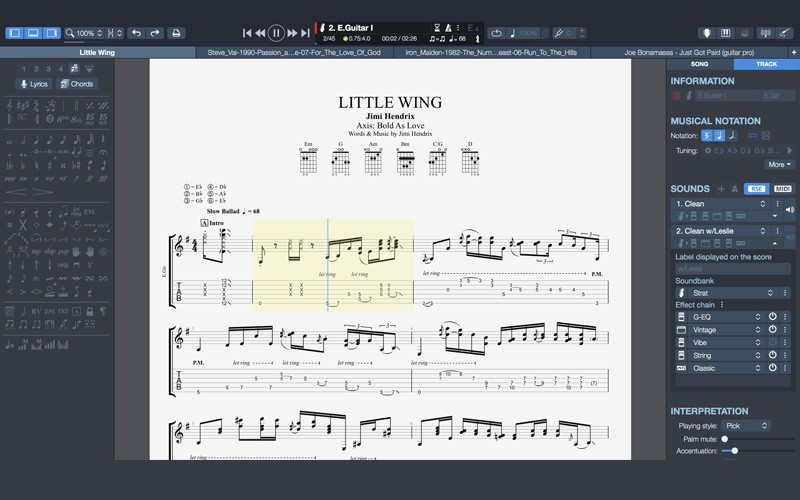Change the String effect selector

click(727, 355)
